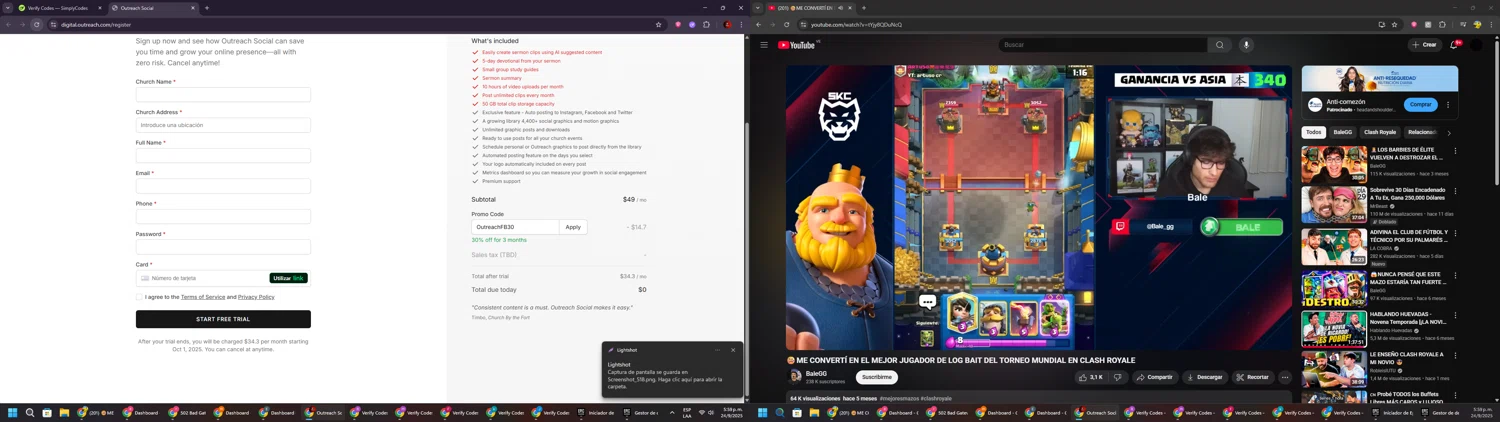The height and width of the screenshot is (422, 1500).
Task: Open extensions puzzle icon in YouTube window
Action: coord(1442,24)
